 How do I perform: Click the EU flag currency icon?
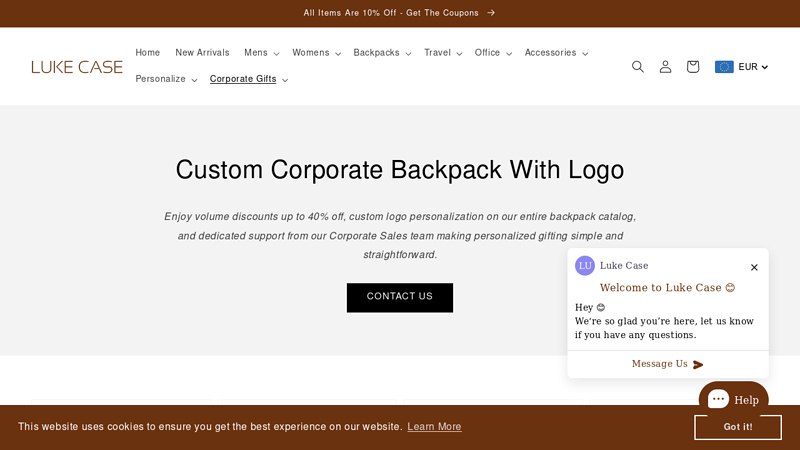pyautogui.click(x=724, y=67)
